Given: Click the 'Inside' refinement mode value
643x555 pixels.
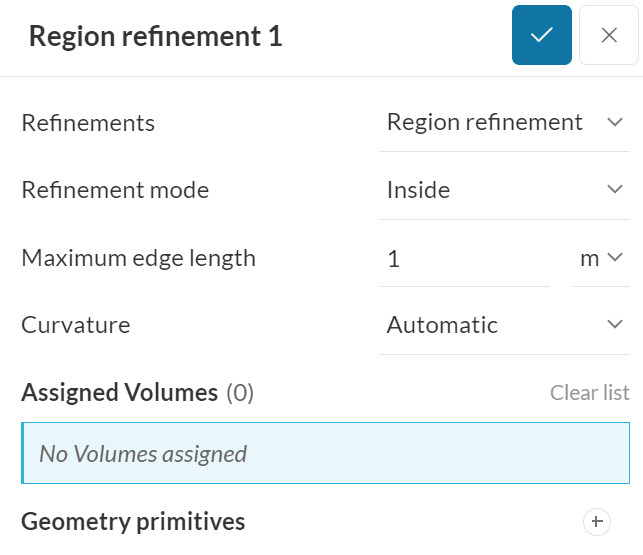Looking at the screenshot, I should (418, 190).
